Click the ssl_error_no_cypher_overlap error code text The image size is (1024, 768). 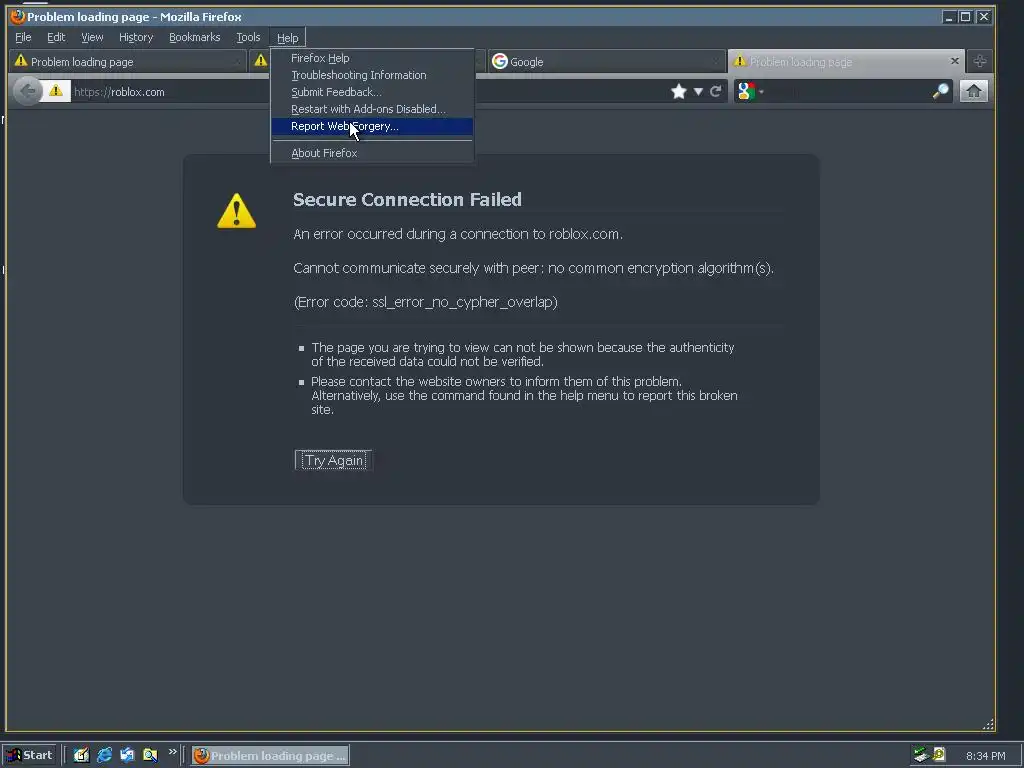(464, 302)
